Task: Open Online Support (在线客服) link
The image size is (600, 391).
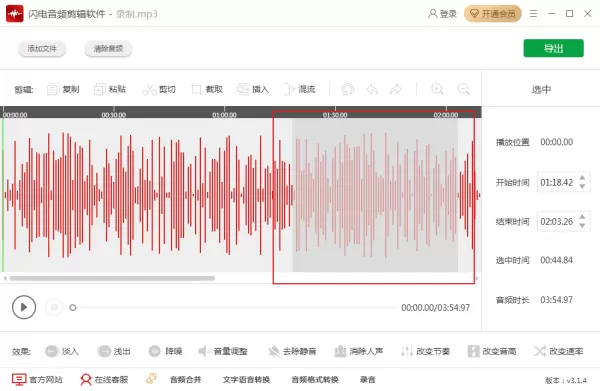Action: coord(104,380)
